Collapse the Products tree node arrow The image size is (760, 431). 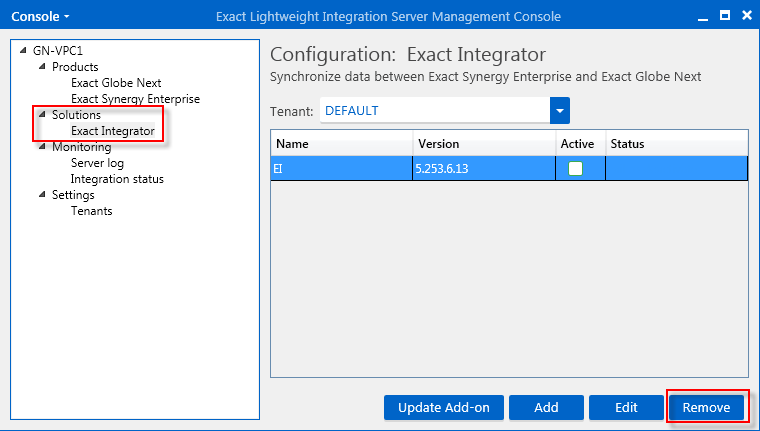(42, 66)
